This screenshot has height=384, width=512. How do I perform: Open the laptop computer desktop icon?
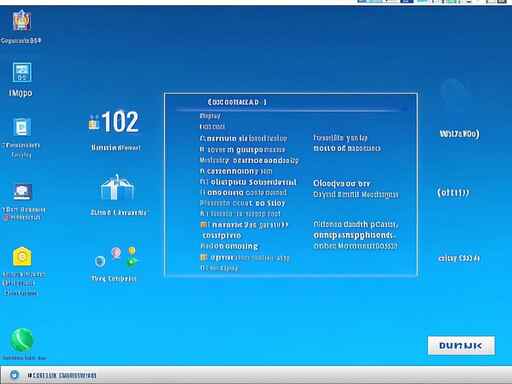pos(22,192)
